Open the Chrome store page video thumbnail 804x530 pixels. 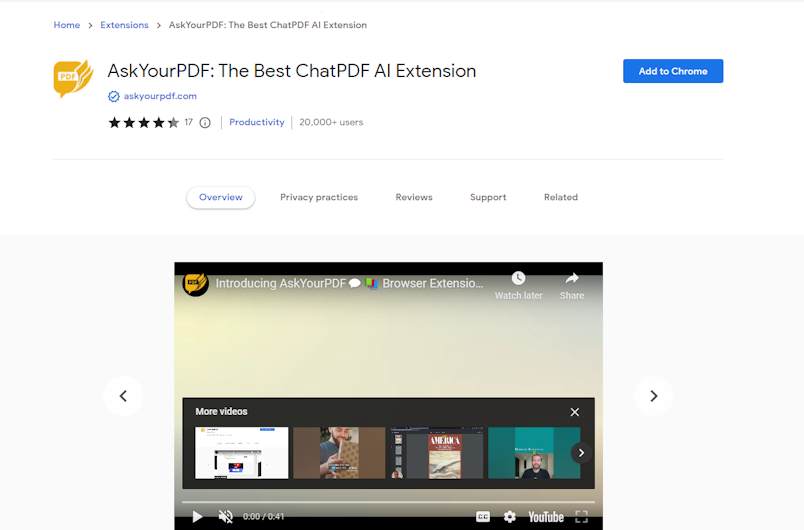click(242, 453)
